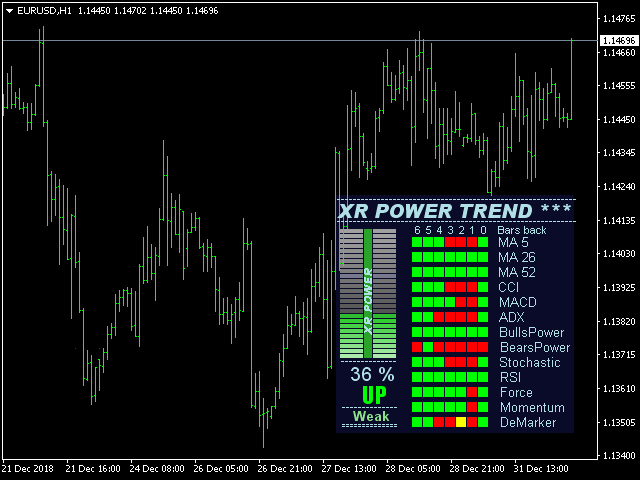
Task: Click the 26 Dec 21:00 time label
Action: pyautogui.click(x=285, y=469)
